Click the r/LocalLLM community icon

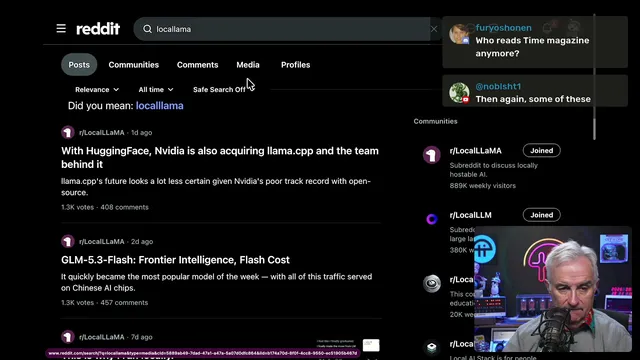click(431, 219)
